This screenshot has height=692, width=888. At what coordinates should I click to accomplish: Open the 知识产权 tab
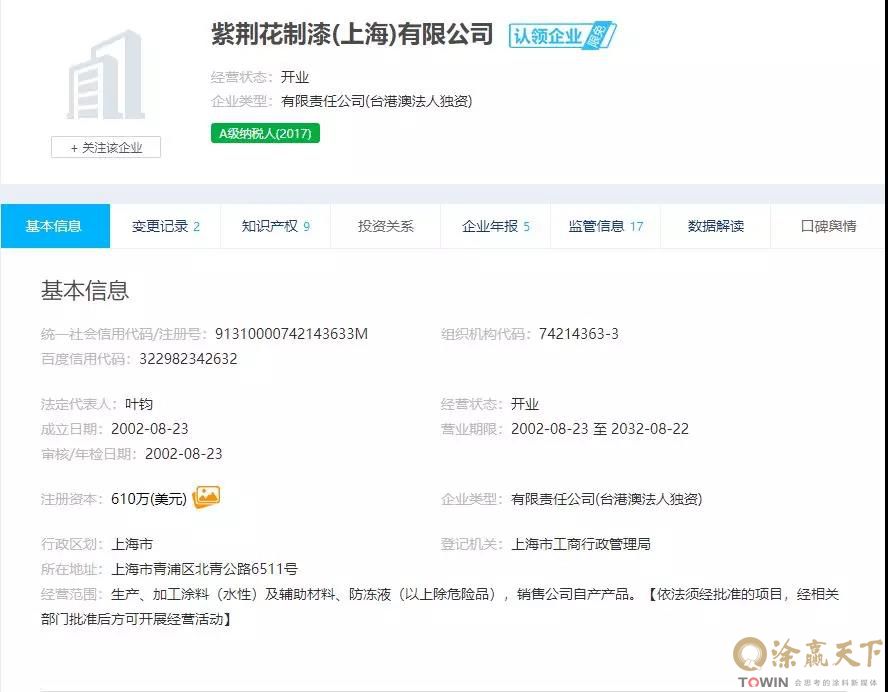click(275, 226)
